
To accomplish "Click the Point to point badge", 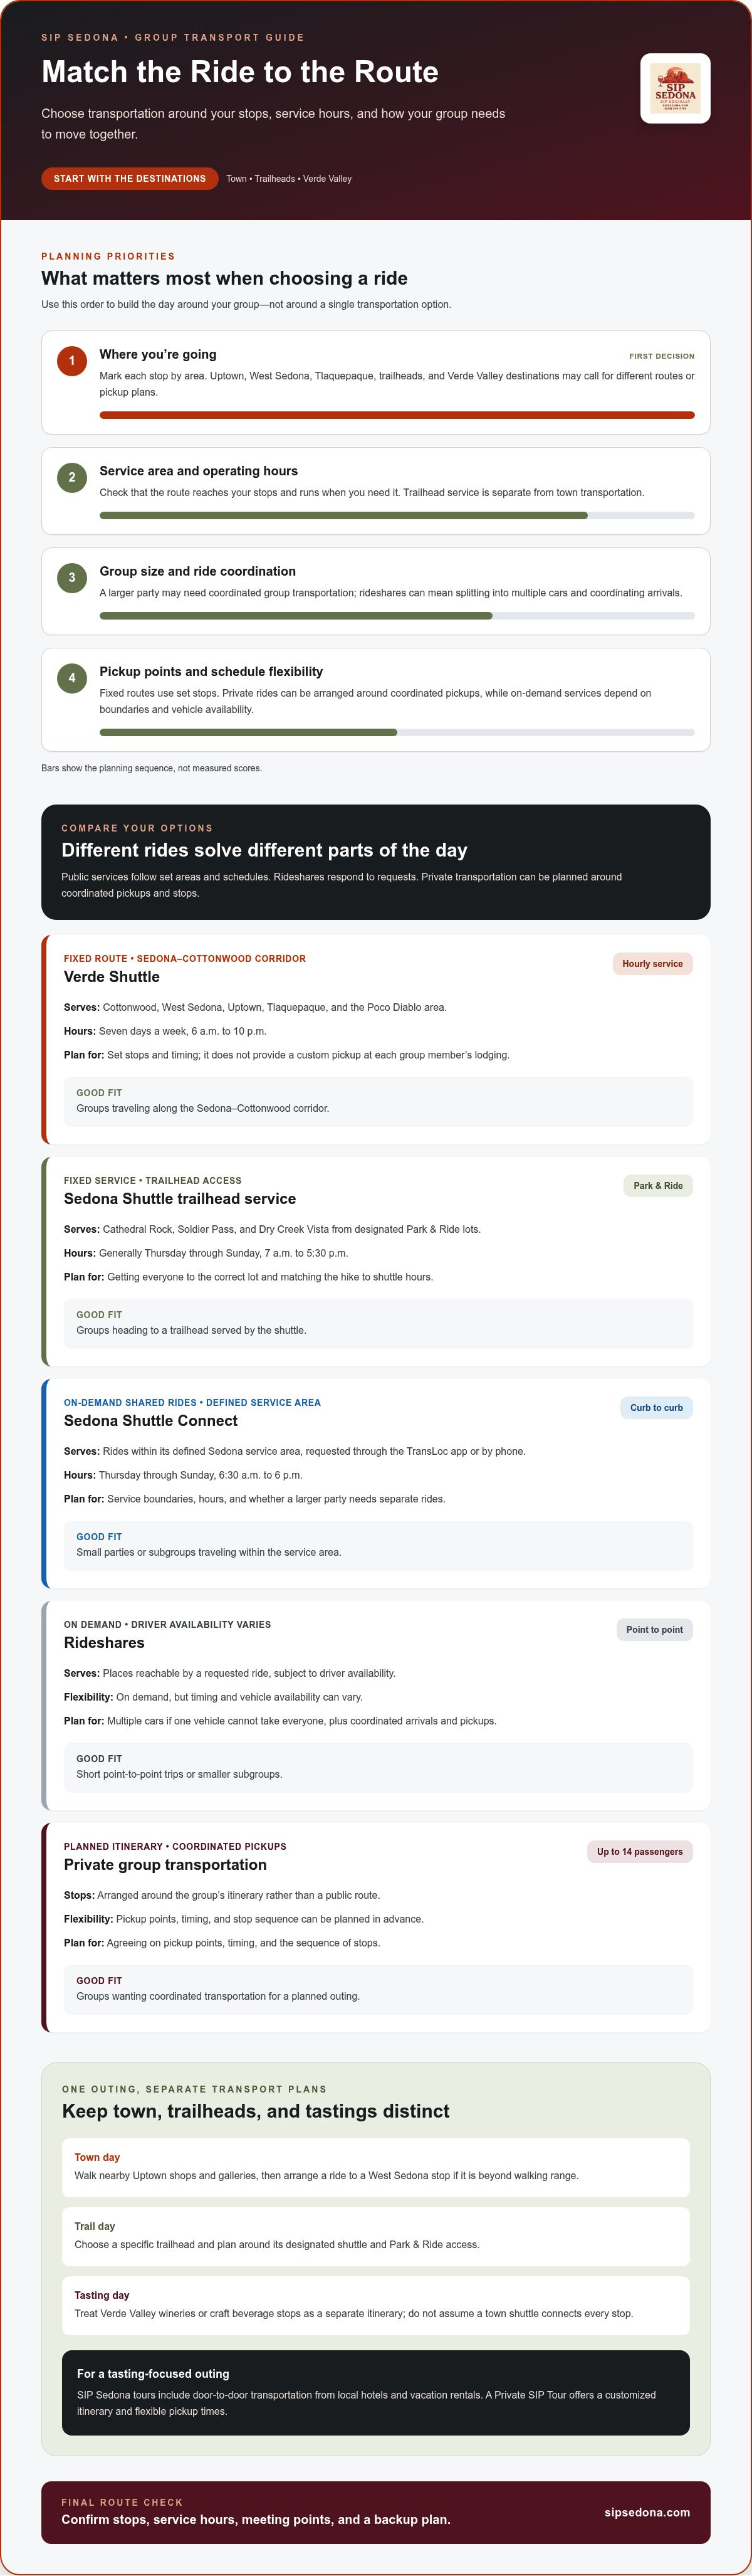I will (654, 1630).
